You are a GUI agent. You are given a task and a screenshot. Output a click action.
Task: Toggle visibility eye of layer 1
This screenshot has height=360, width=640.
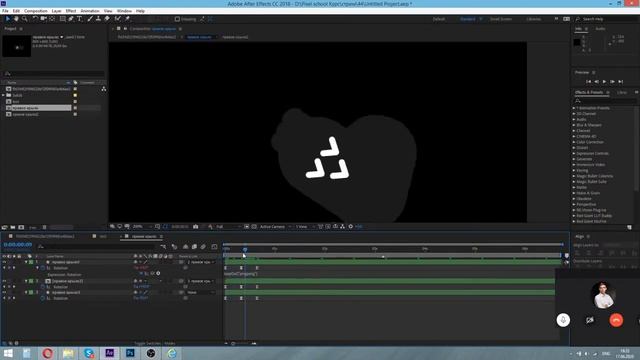point(4,262)
